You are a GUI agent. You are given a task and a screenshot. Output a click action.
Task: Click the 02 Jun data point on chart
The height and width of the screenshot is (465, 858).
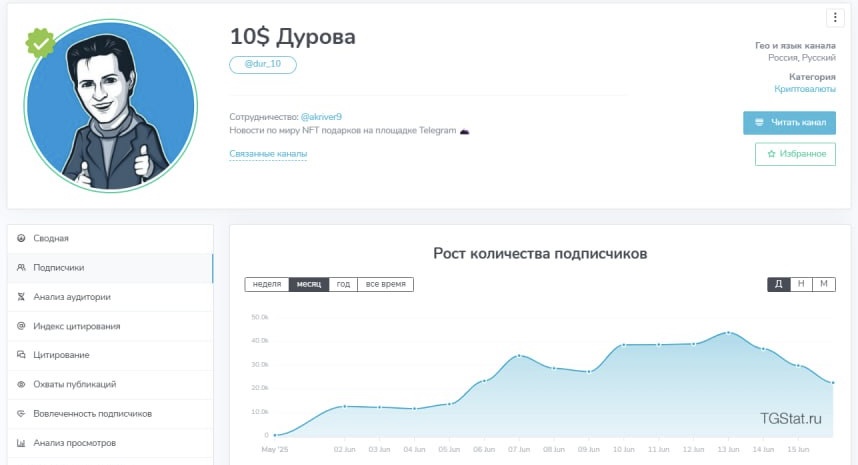point(344,406)
